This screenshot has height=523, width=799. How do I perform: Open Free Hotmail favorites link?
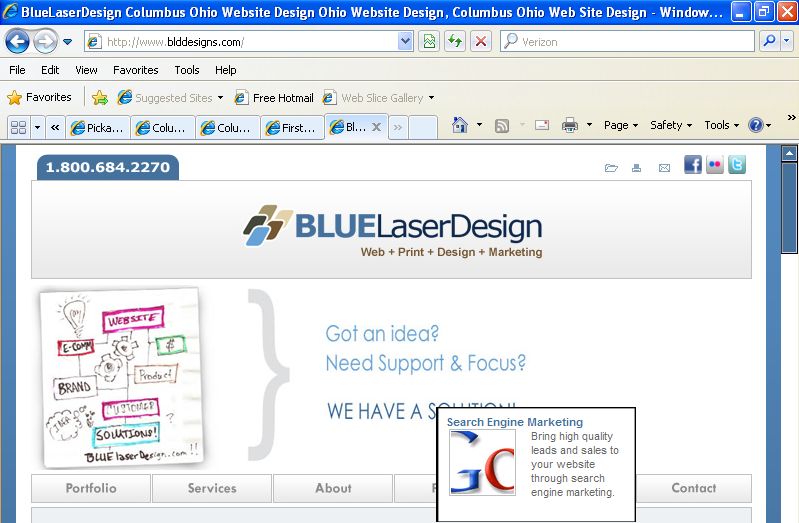click(x=274, y=97)
